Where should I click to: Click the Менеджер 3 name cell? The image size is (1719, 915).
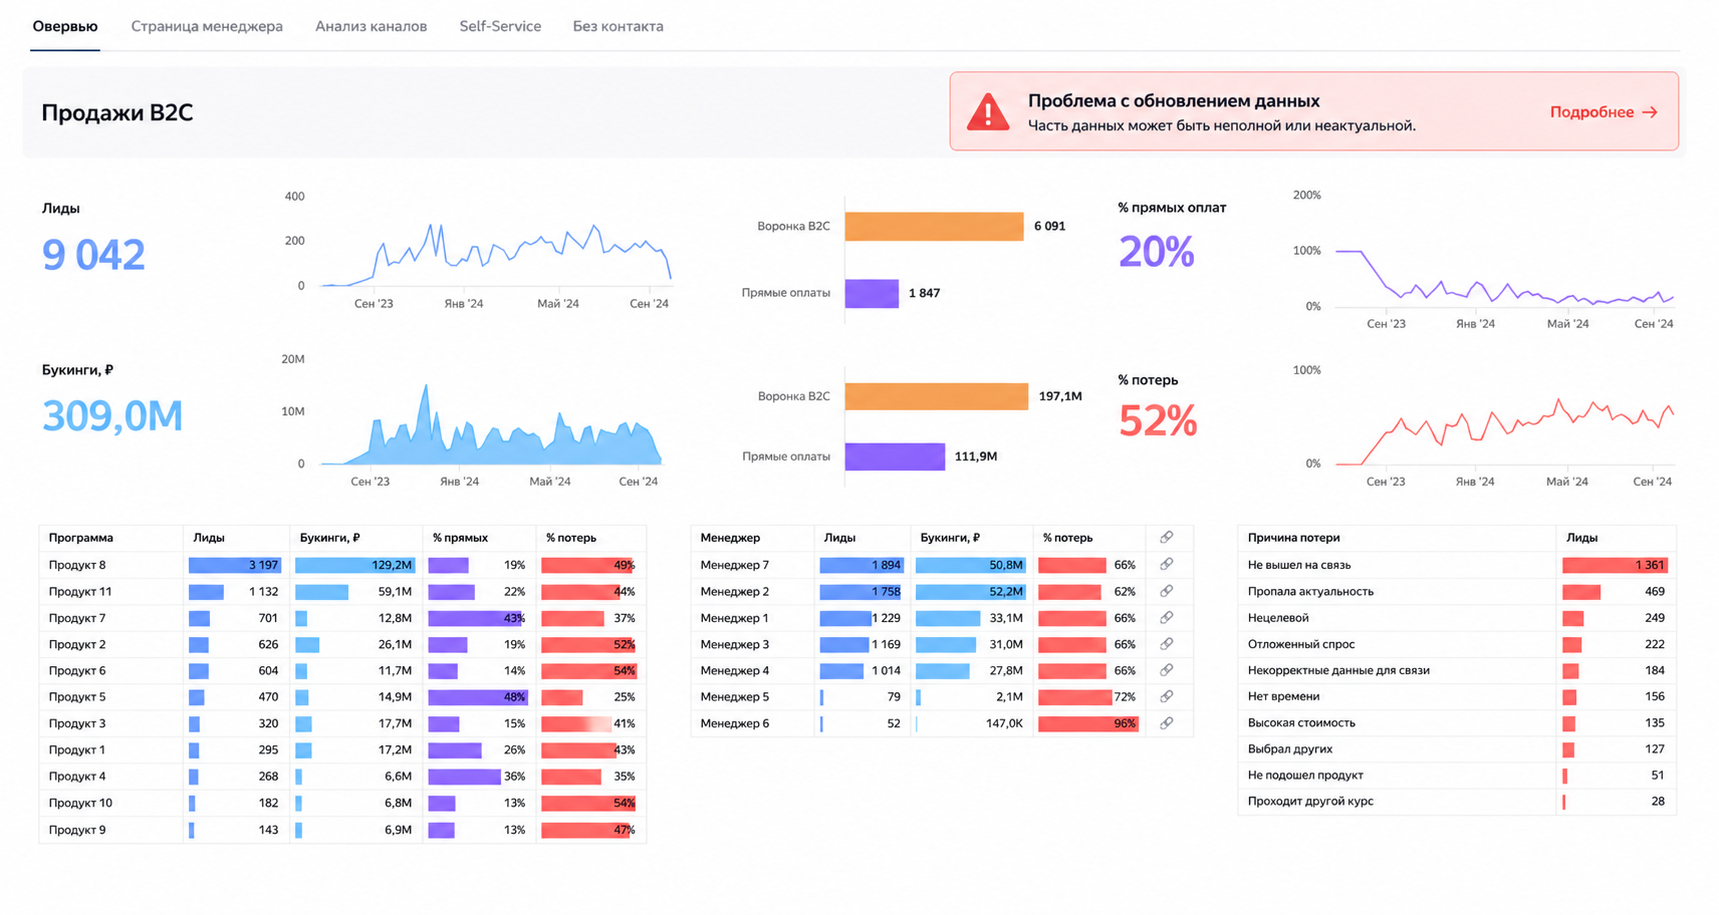coord(735,645)
